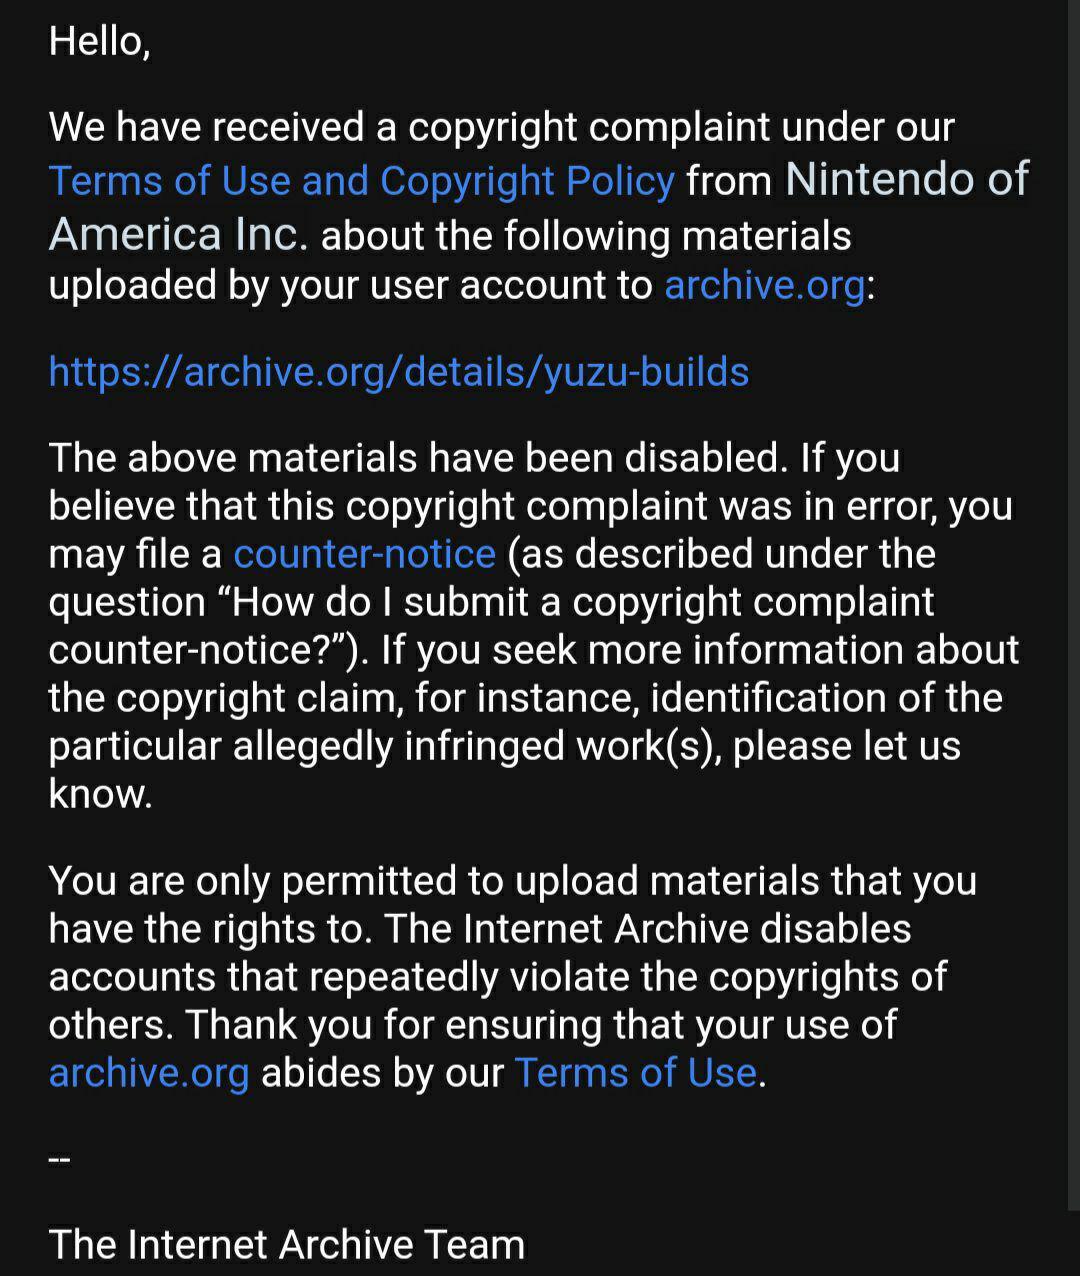Open the yuzu-builds archive details URL
Screen dimensions: 1080x1276
point(398,372)
